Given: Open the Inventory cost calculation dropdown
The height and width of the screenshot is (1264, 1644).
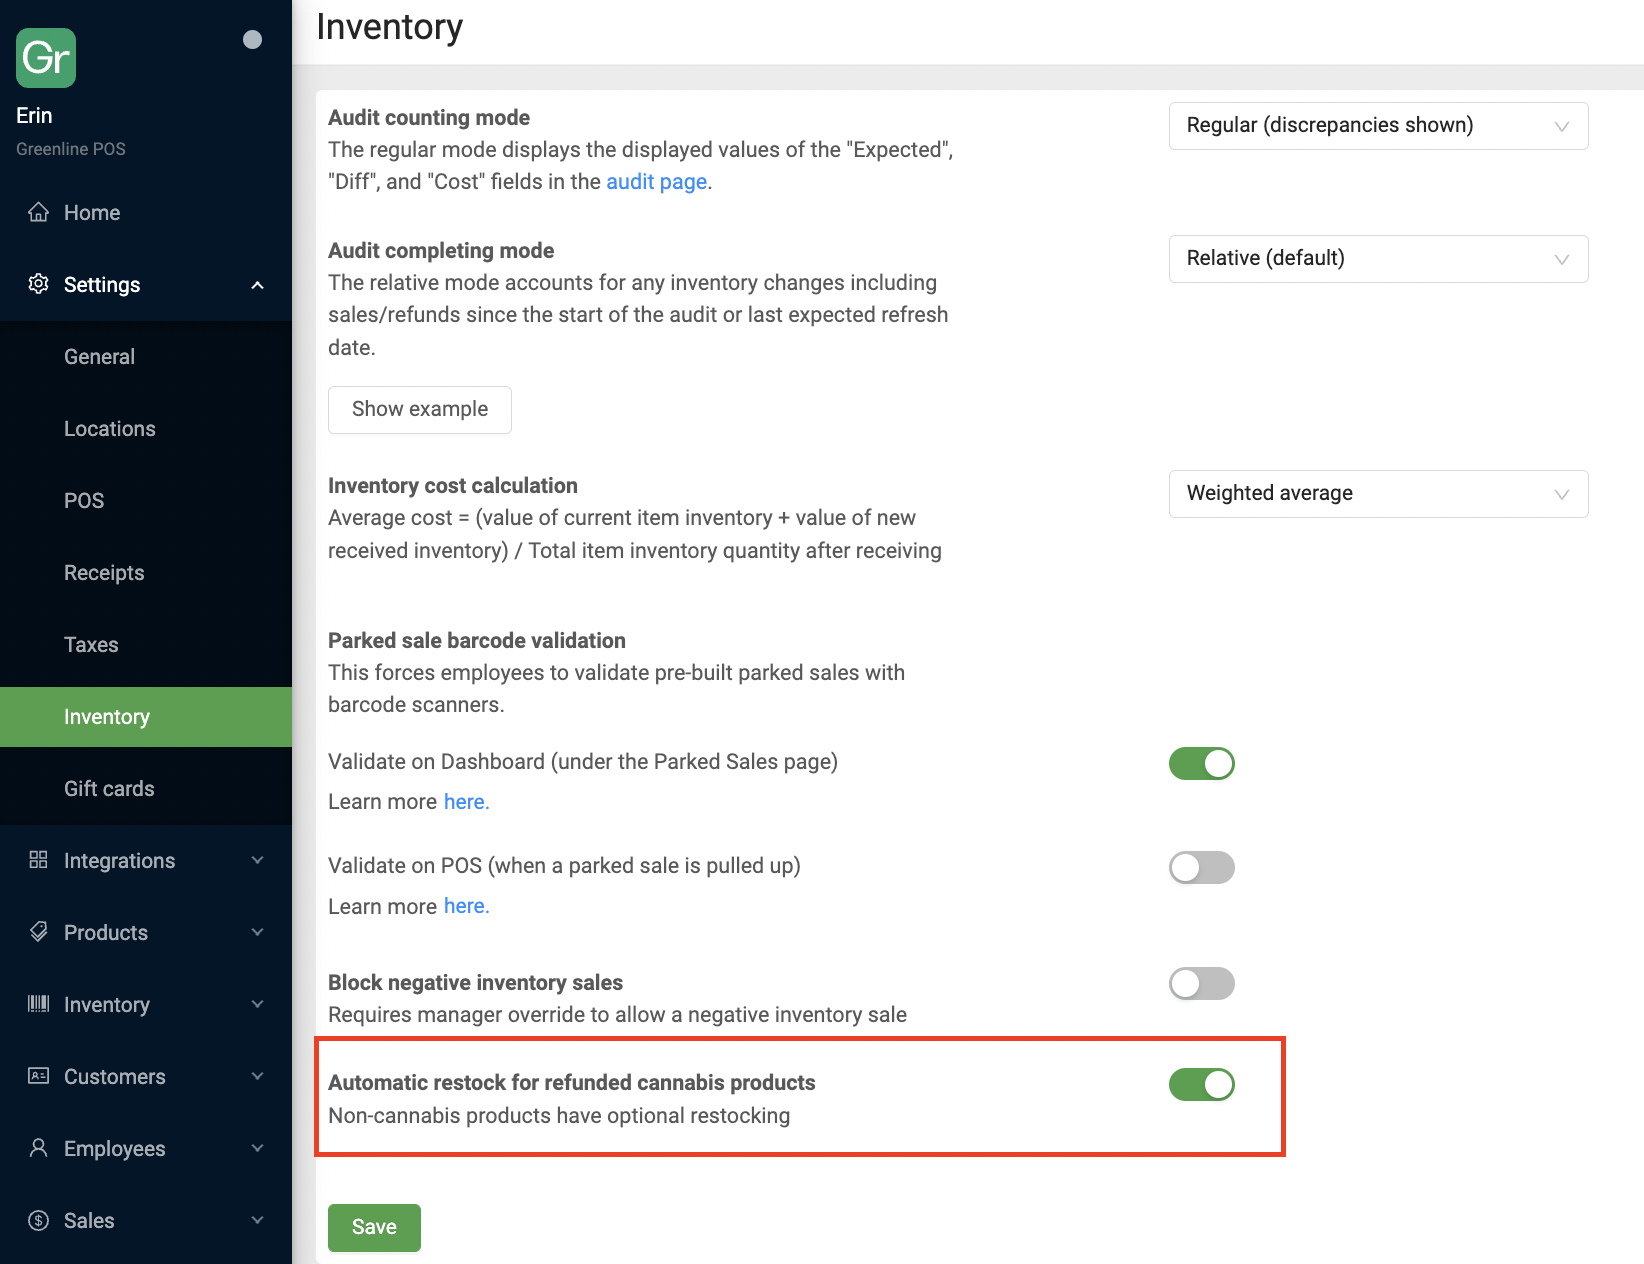Looking at the screenshot, I should 1377,494.
